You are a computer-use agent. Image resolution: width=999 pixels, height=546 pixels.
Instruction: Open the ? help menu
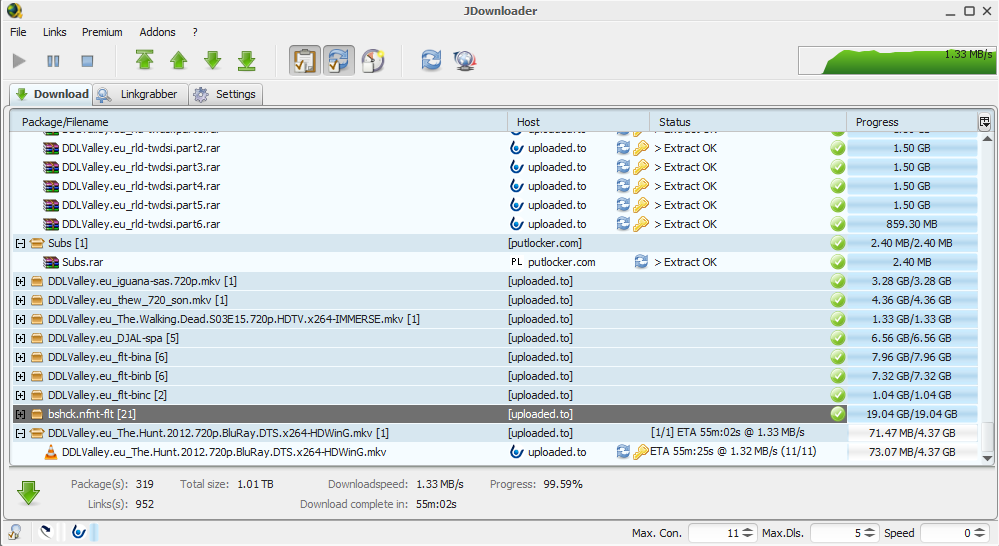195,32
